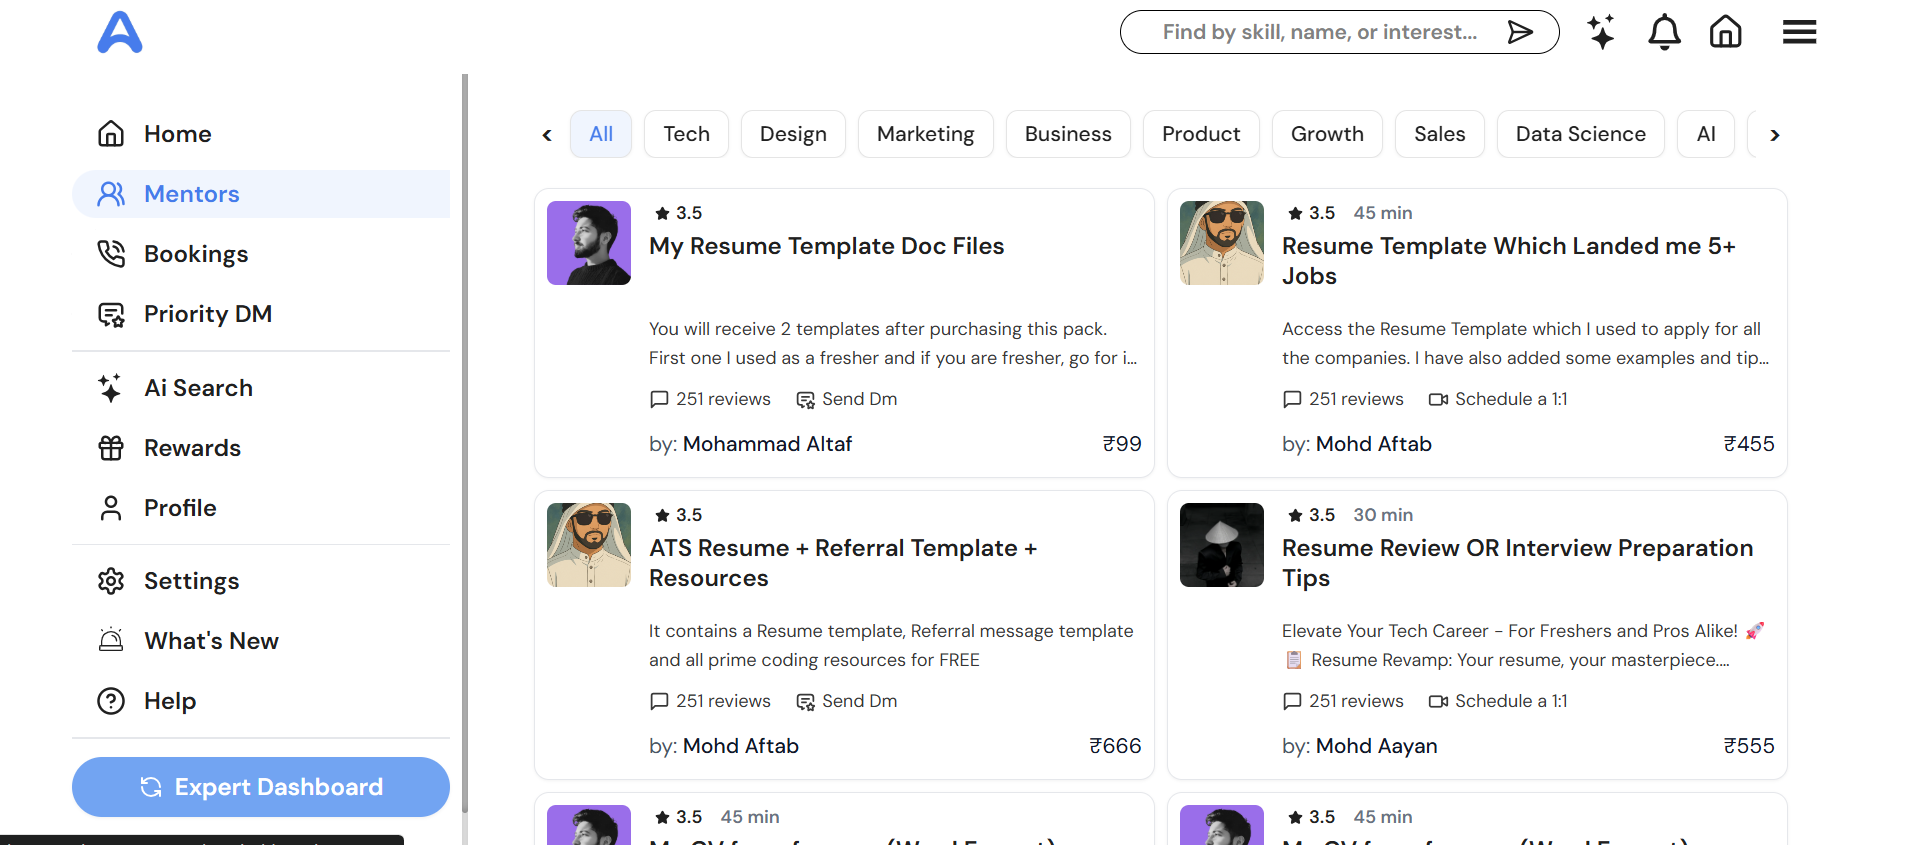Go to Bookings in sidebar
This screenshot has width=1912, height=845.
click(x=195, y=254)
